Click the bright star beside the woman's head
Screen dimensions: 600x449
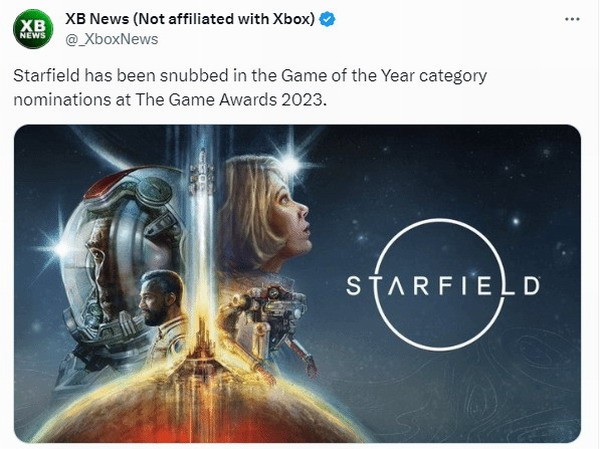pyautogui.click(x=292, y=158)
